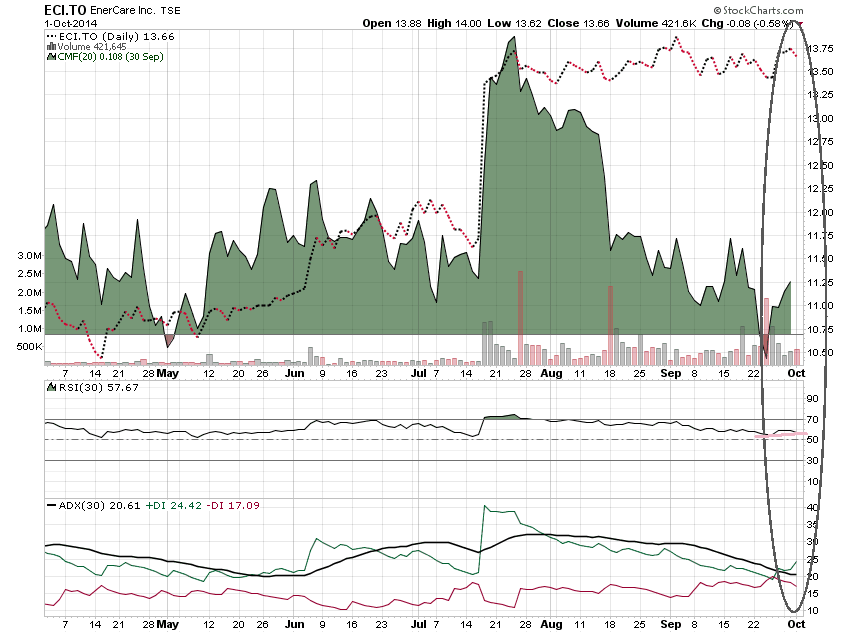This screenshot has height=633, width=850.
Task: Select the Close 13.66 value
Action: (578, 23)
